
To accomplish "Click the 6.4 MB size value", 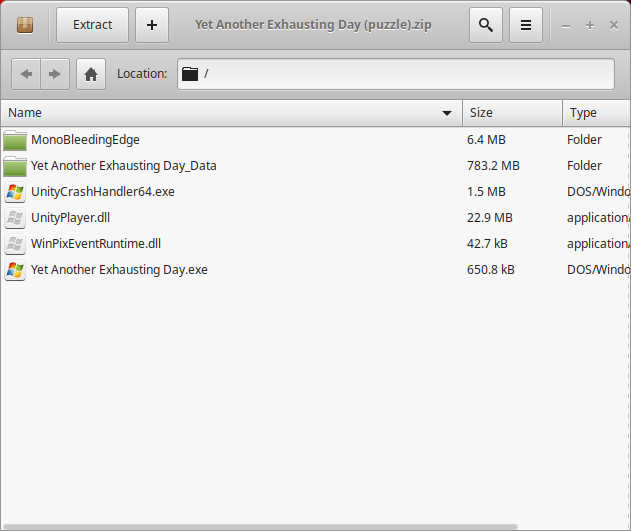I will 486,140.
